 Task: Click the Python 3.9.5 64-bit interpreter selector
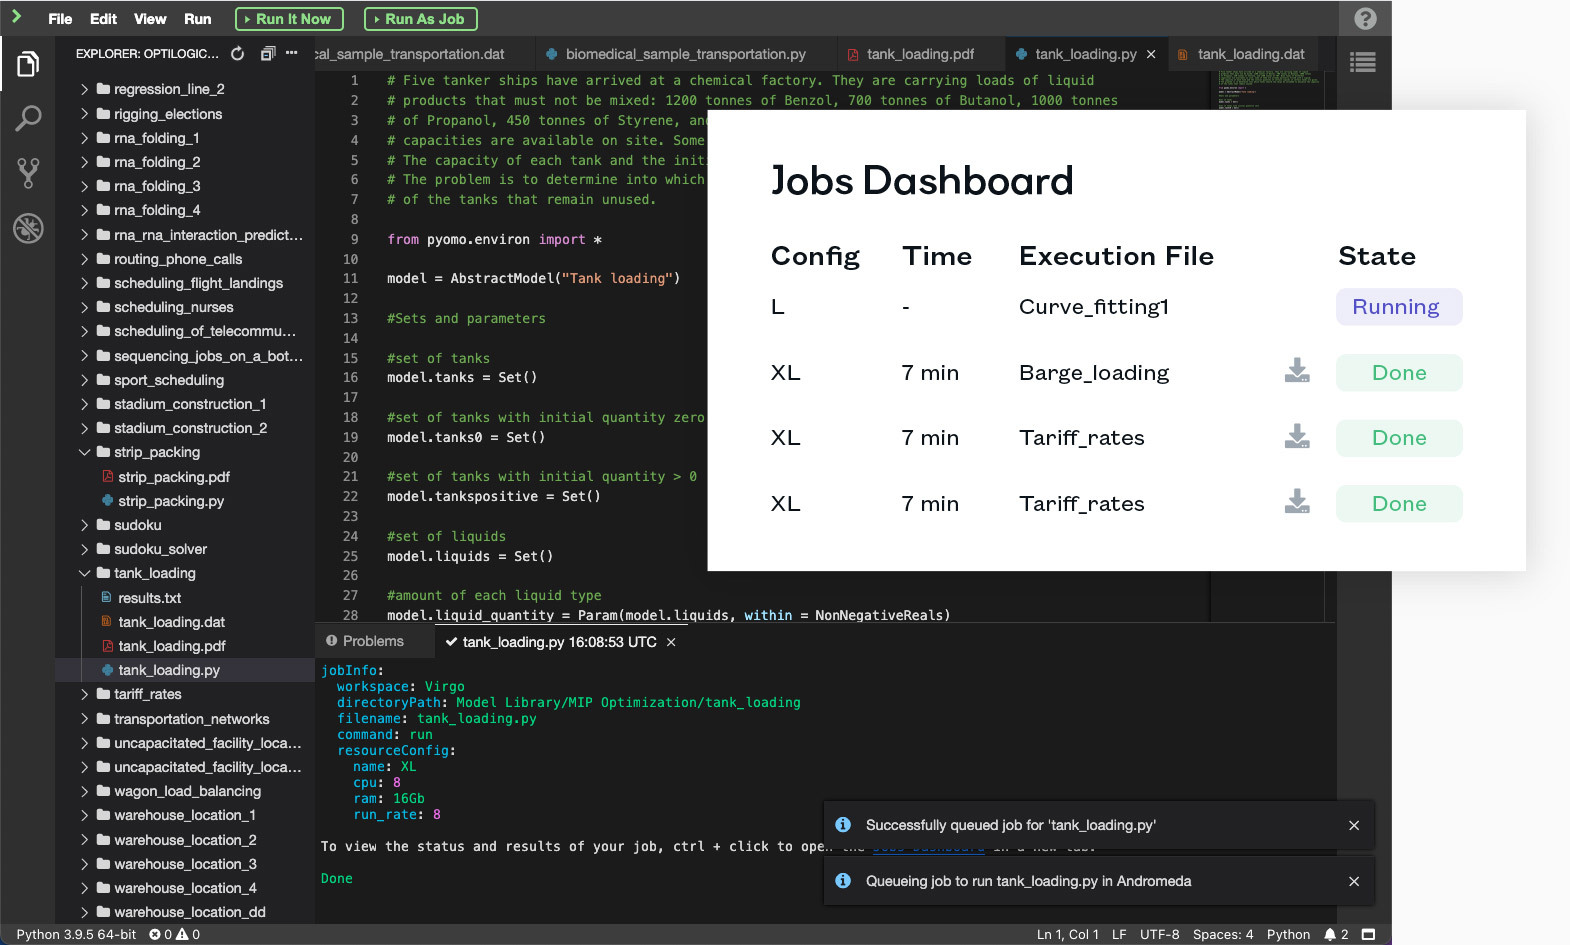tap(76, 934)
